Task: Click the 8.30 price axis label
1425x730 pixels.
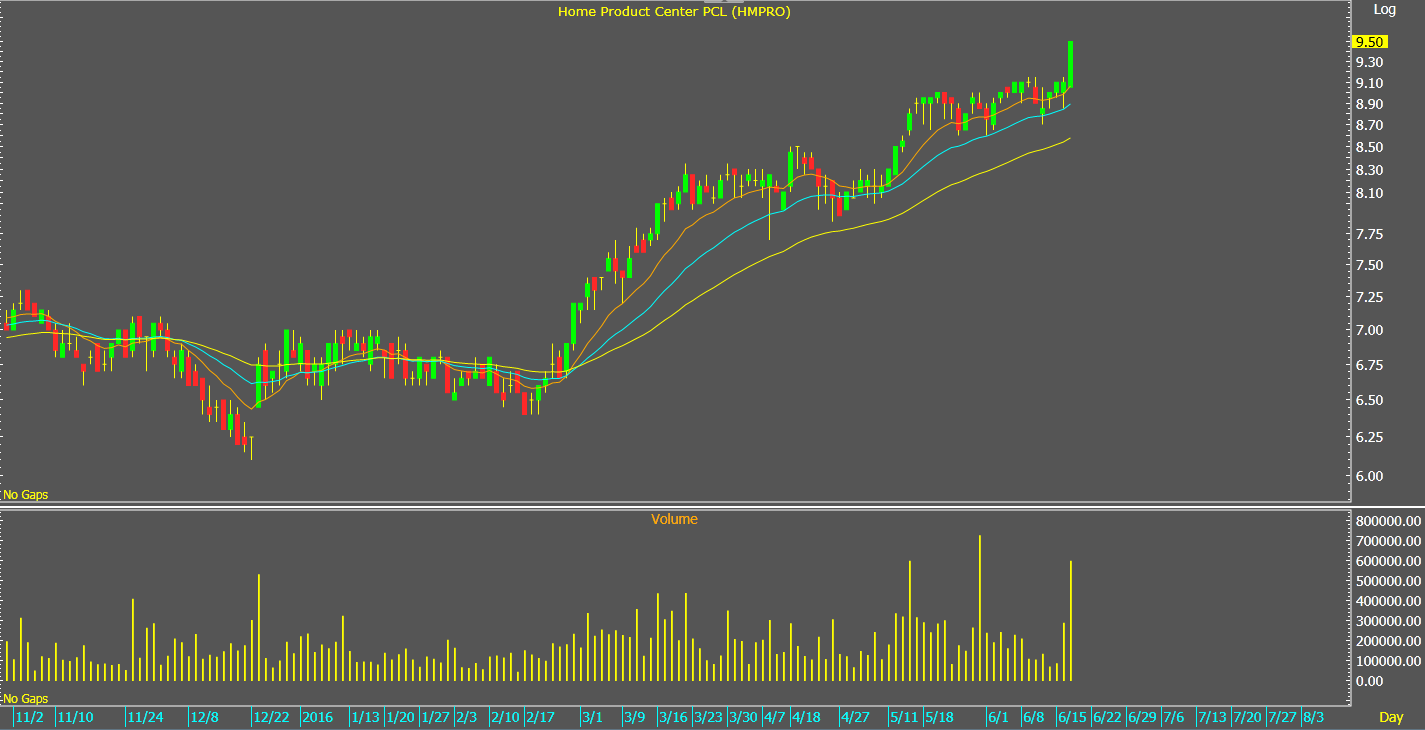Action: click(1369, 170)
